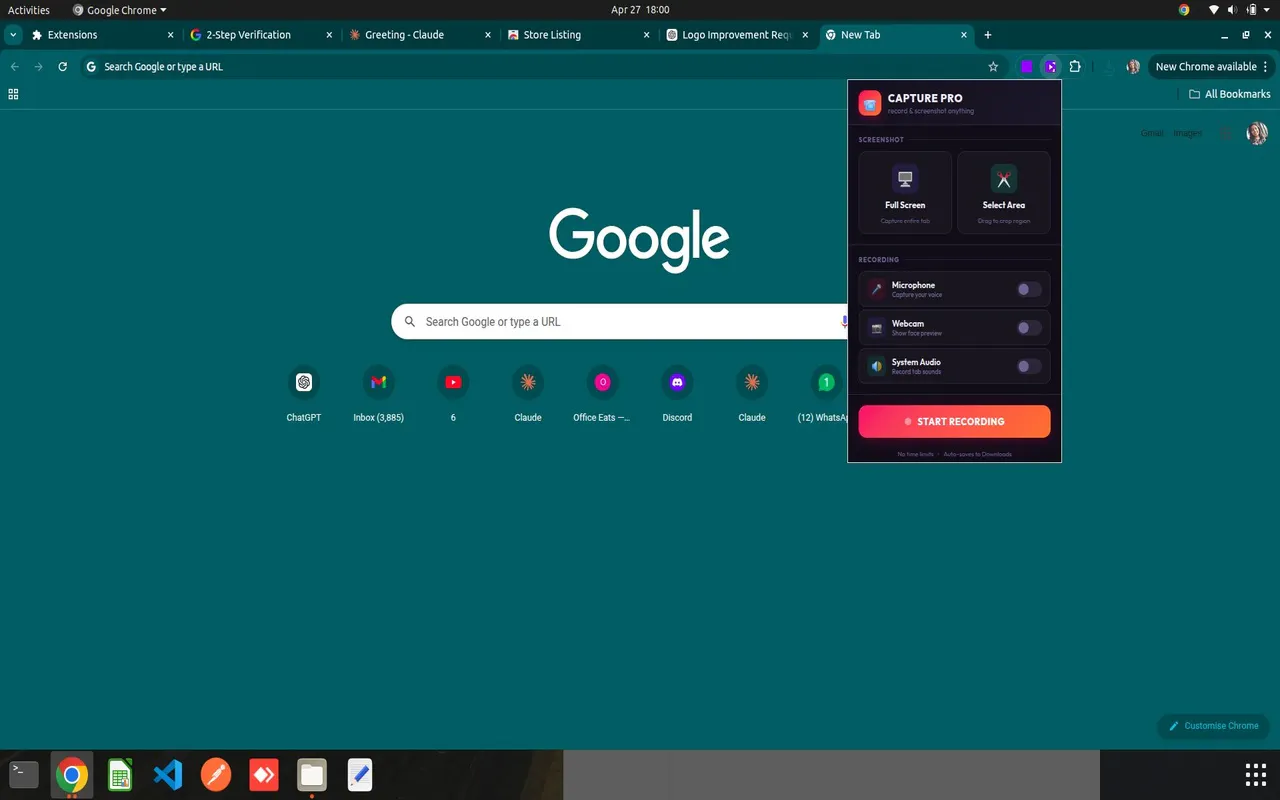This screenshot has width=1280, height=800.
Task: Click the Capture Pro extension toolbar icon
Action: click(1051, 67)
